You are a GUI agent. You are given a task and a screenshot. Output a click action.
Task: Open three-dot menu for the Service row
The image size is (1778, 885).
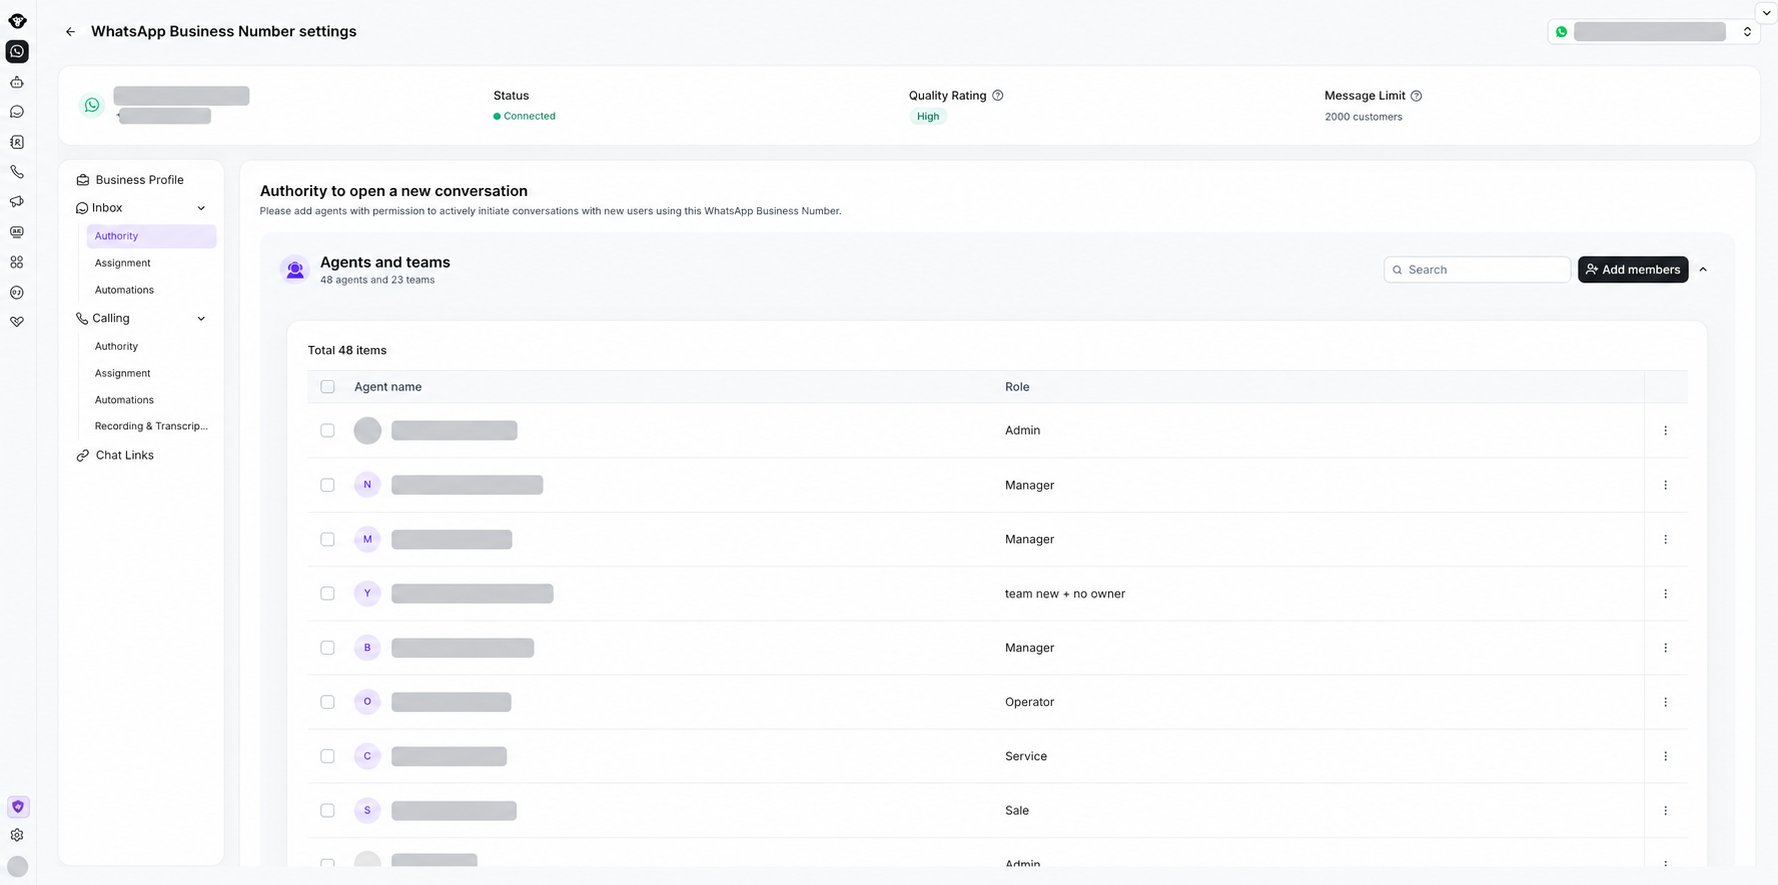coord(1665,756)
